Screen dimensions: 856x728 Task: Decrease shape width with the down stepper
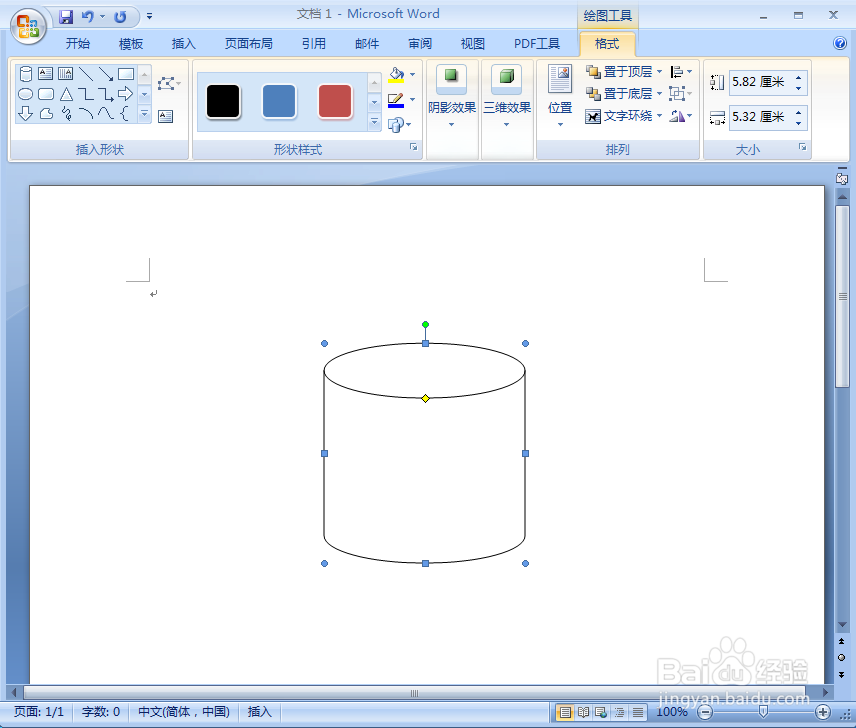point(799,123)
